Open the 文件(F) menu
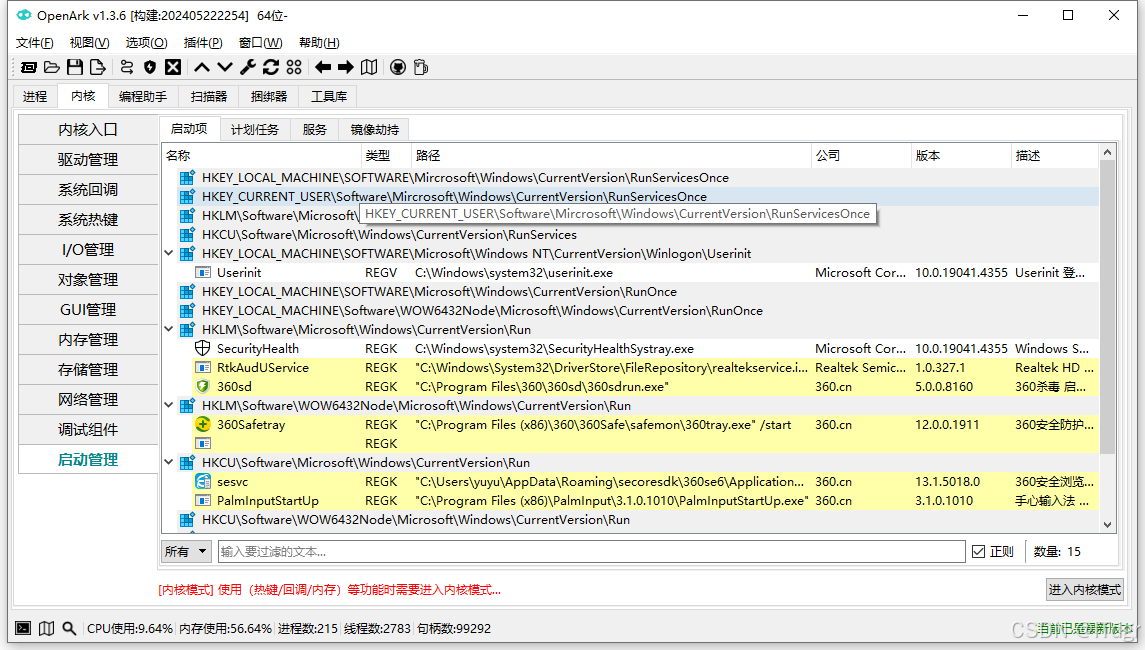 pos(35,42)
